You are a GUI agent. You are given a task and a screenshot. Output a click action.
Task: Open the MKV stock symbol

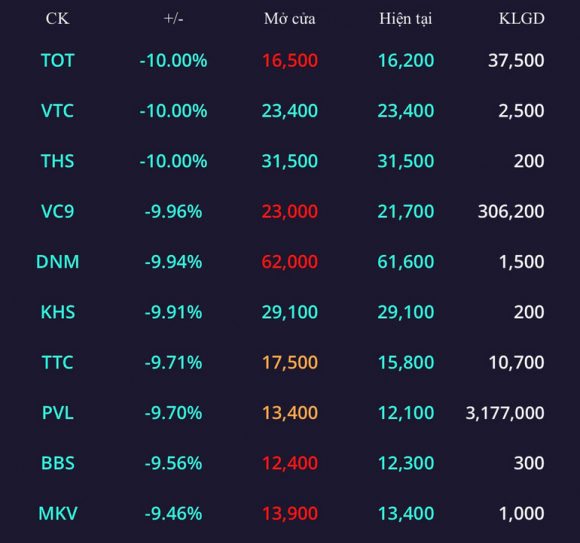pos(58,513)
